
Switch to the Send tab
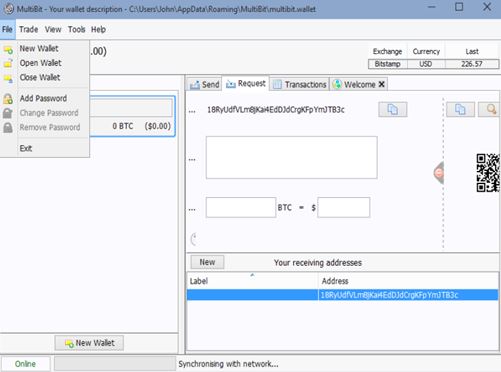click(x=204, y=84)
